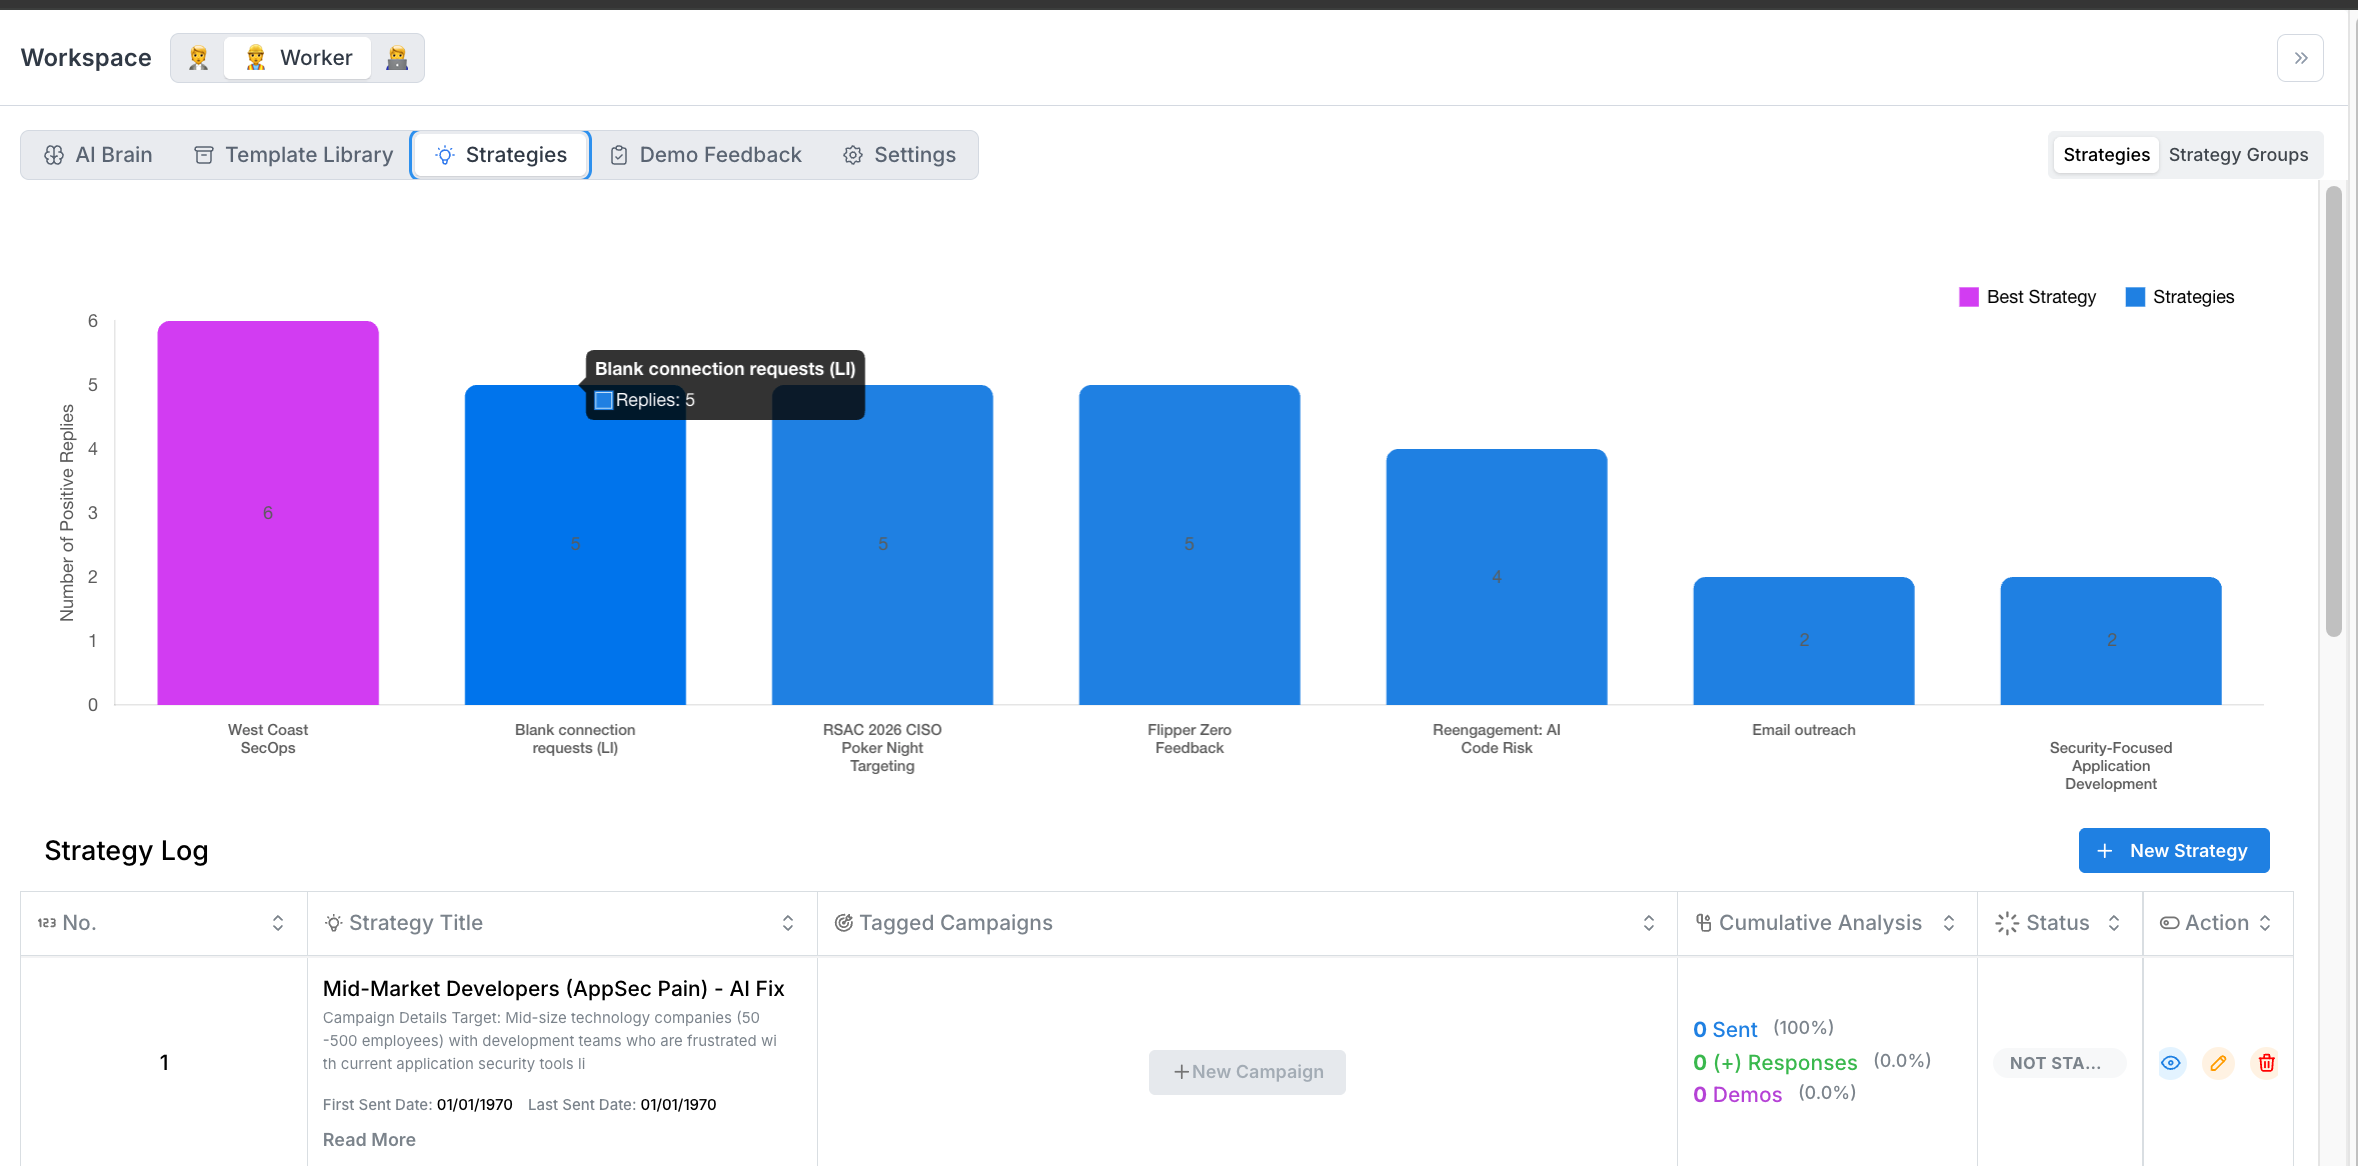
Task: Click the Status spinner header icon
Action: (x=2007, y=923)
